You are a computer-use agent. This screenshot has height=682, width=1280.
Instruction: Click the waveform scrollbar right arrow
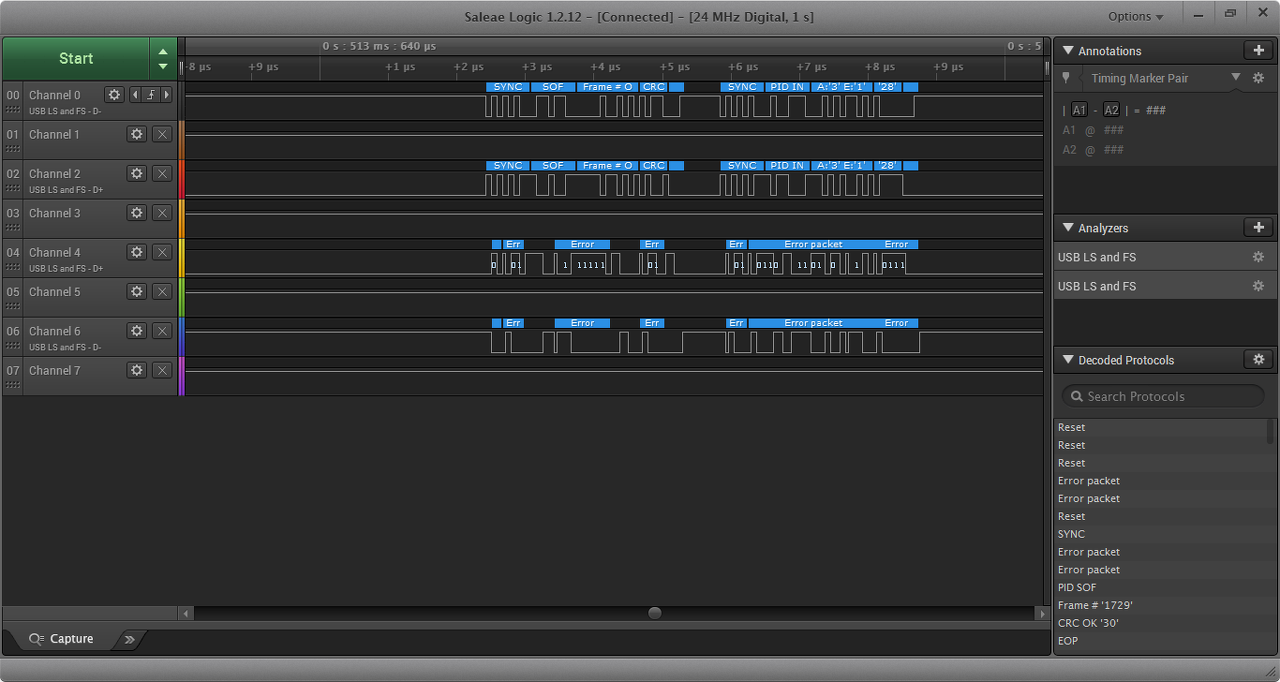point(1041,613)
